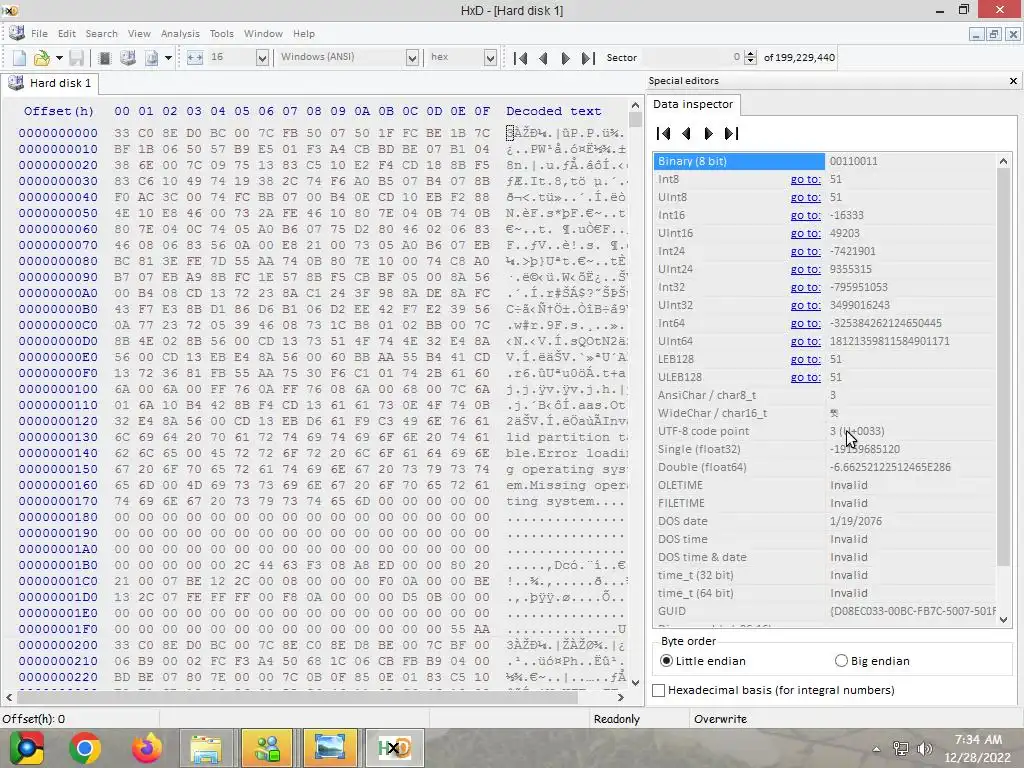This screenshot has width=1024, height=768.
Task: Click the New file toolbar icon
Action: tap(20, 58)
